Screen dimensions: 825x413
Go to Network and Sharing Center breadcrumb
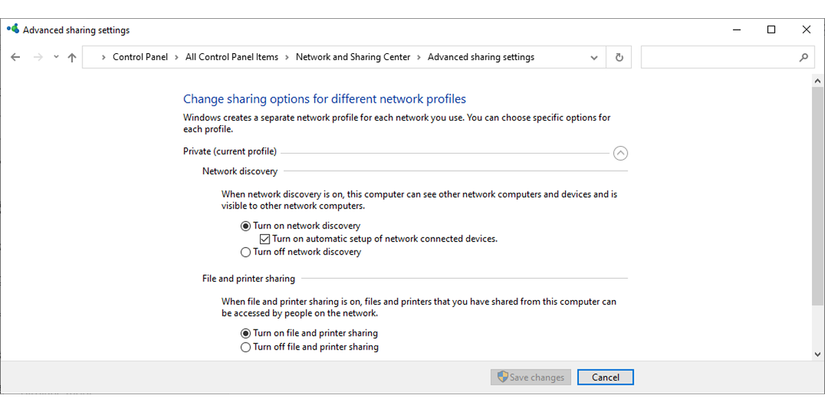click(x=353, y=58)
